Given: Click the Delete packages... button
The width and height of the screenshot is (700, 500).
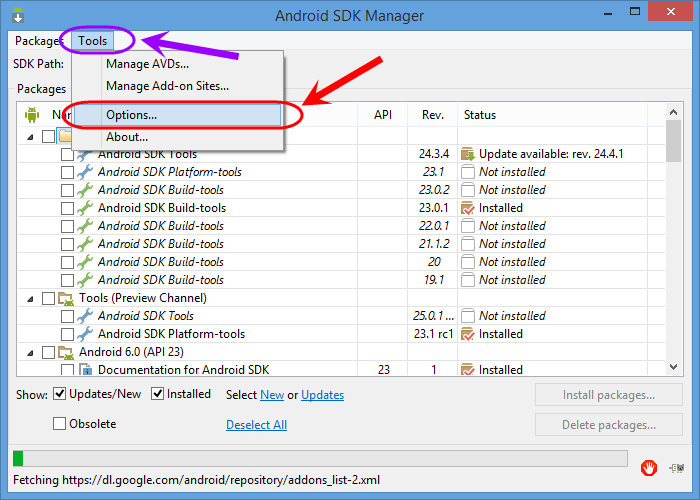Looking at the screenshot, I should [x=608, y=425].
